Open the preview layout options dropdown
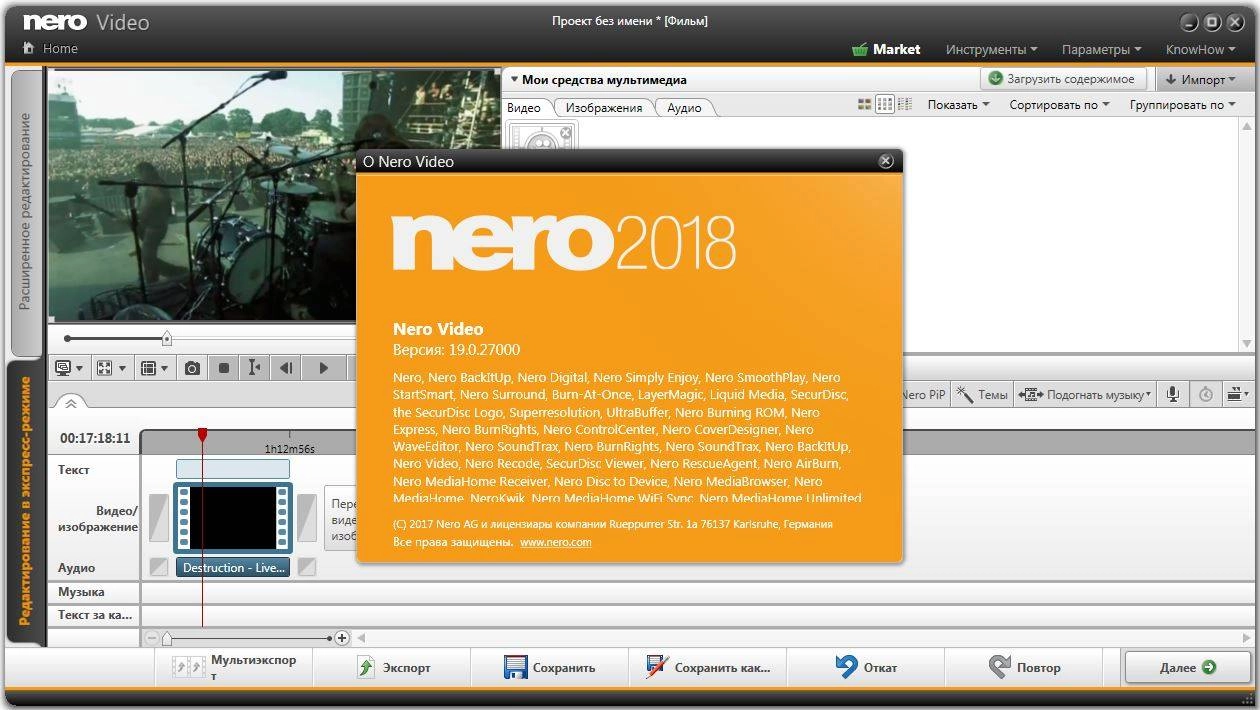1260x710 pixels. click(x=154, y=368)
